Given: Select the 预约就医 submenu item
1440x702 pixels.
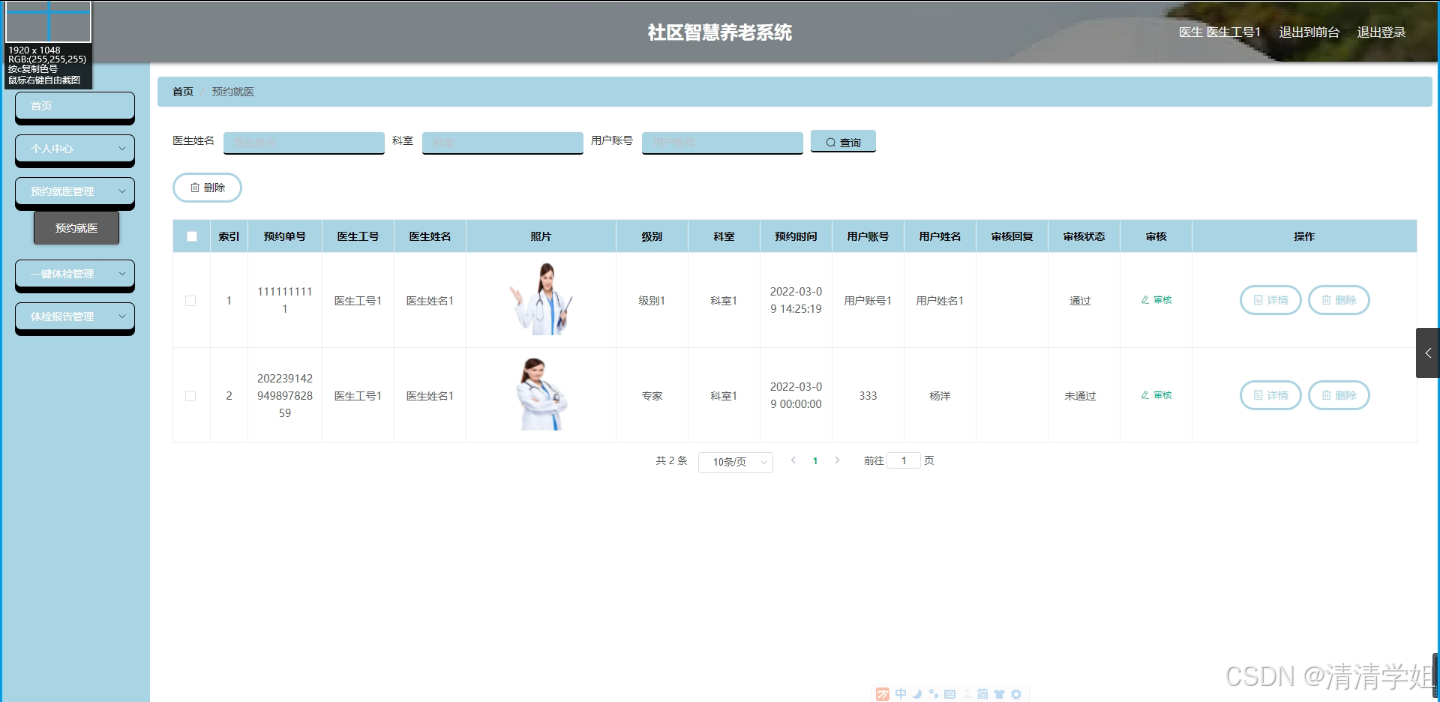Looking at the screenshot, I should tap(77, 228).
